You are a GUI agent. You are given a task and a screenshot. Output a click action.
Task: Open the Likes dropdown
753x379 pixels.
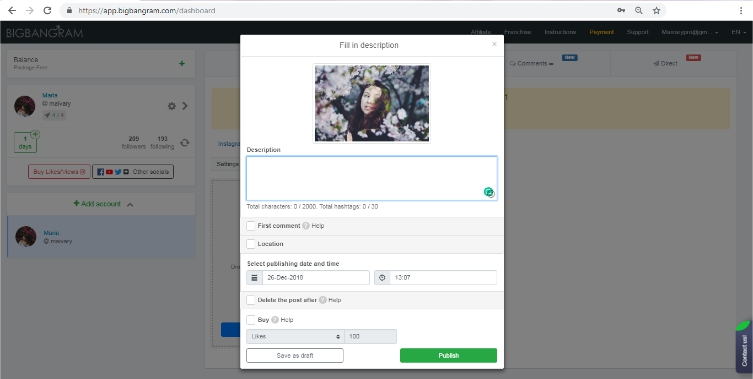pos(295,336)
